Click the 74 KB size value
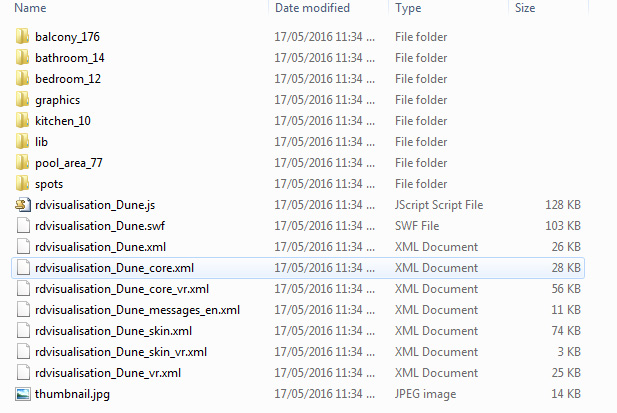This screenshot has width=617, height=413. (x=566, y=331)
